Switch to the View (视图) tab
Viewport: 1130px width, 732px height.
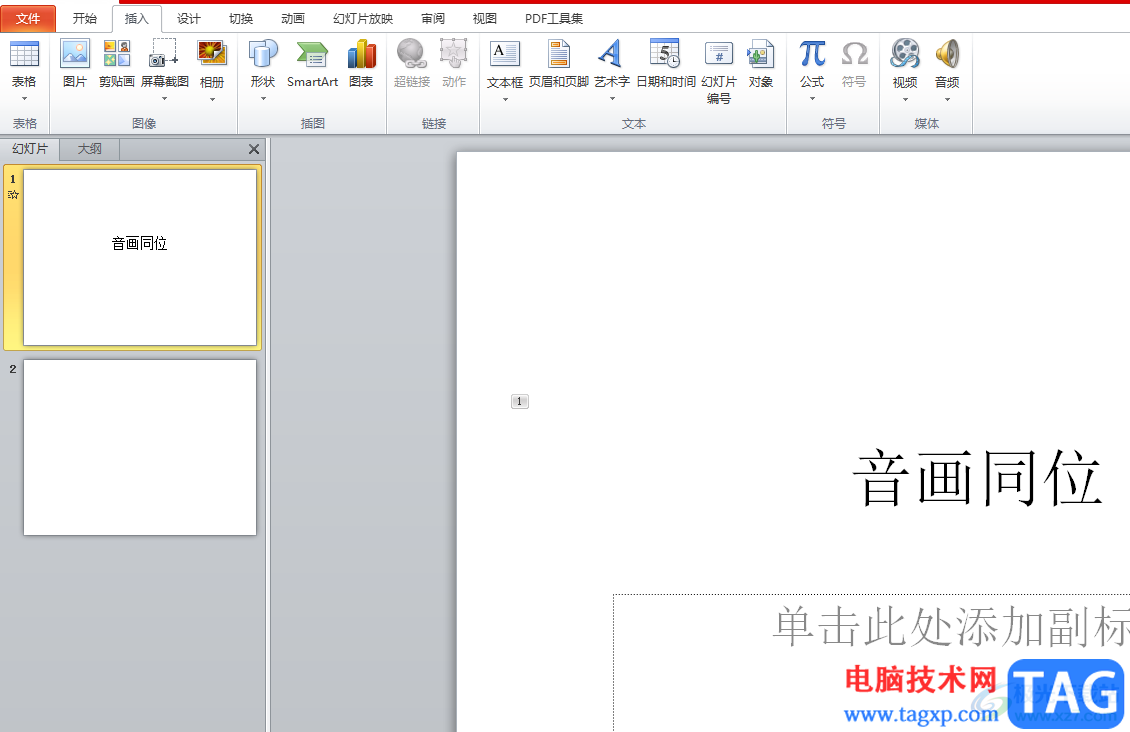point(484,19)
